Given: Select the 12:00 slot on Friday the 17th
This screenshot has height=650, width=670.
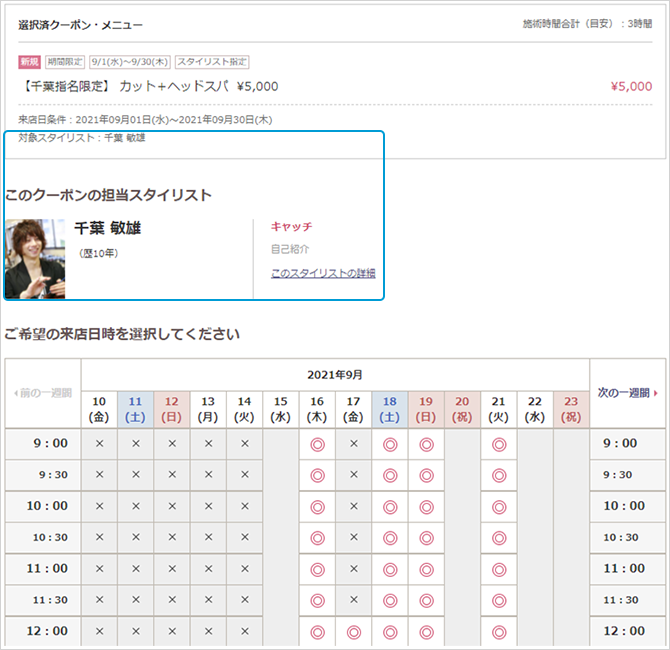Looking at the screenshot, I should (353, 631).
